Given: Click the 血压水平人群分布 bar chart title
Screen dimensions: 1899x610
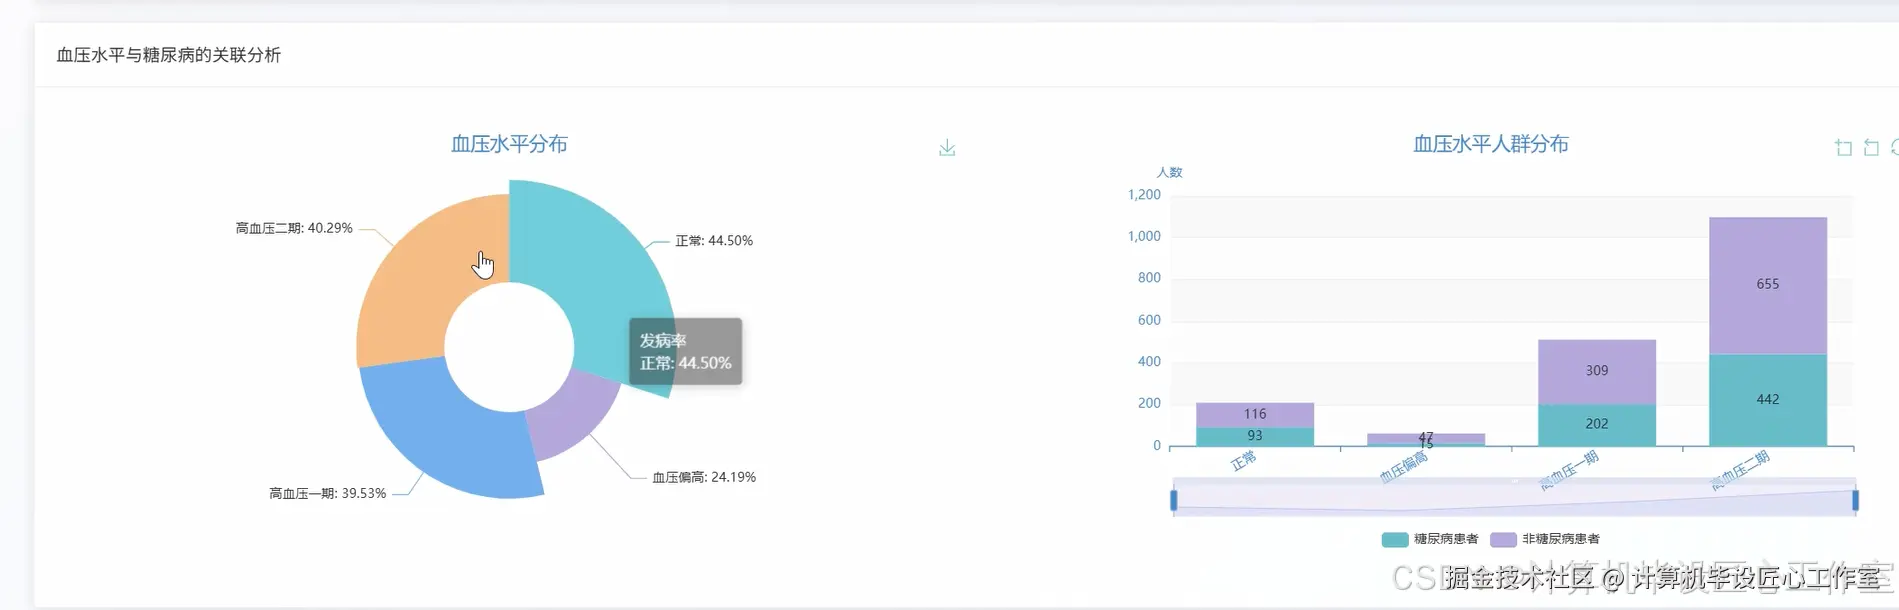Looking at the screenshot, I should coord(1490,144).
